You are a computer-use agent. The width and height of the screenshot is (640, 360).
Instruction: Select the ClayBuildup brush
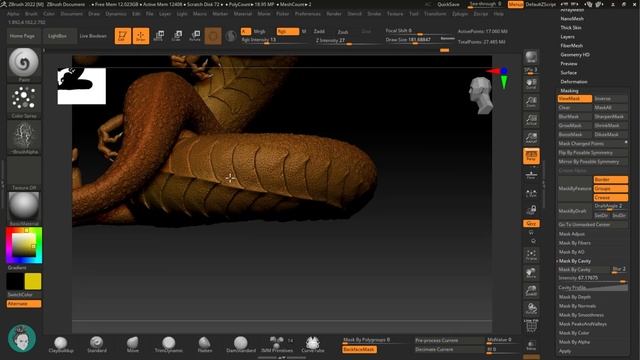click(61, 344)
